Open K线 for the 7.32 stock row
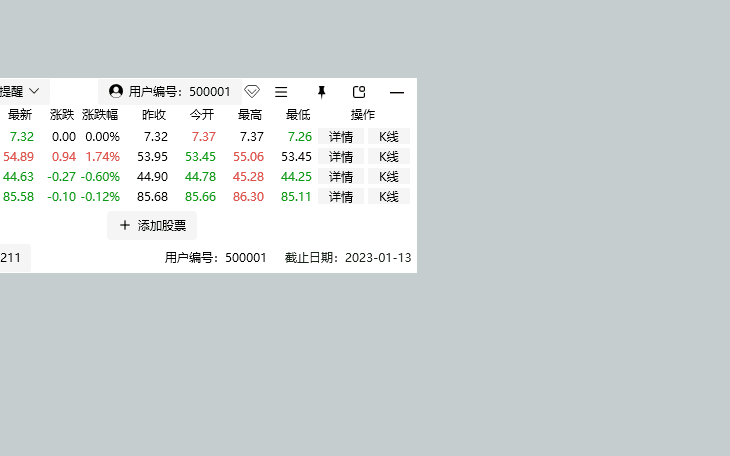This screenshot has width=730, height=456. coord(389,136)
